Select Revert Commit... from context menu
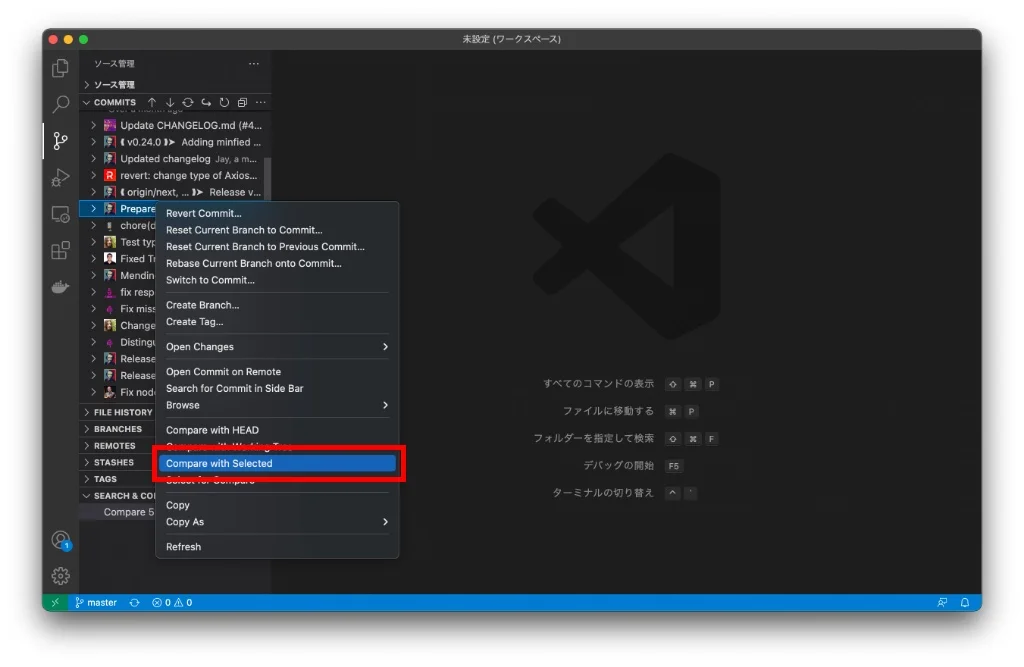 click(204, 213)
